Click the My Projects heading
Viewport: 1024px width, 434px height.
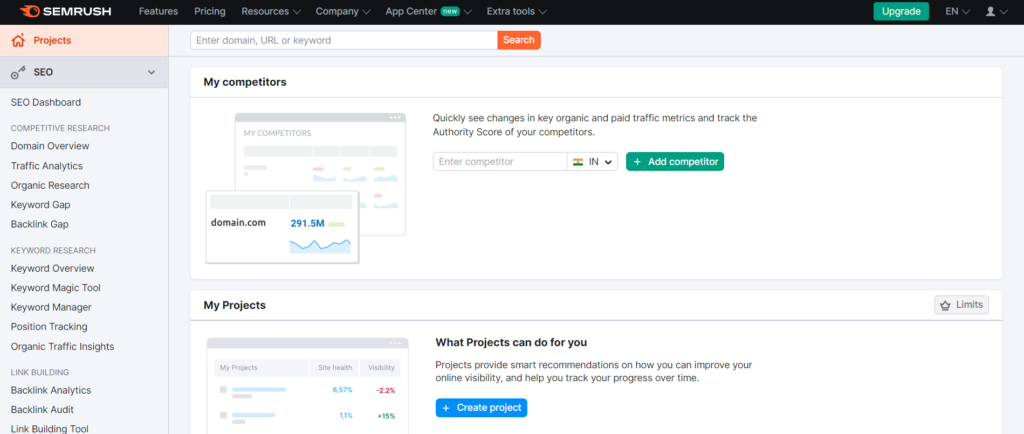pyautogui.click(x=234, y=305)
